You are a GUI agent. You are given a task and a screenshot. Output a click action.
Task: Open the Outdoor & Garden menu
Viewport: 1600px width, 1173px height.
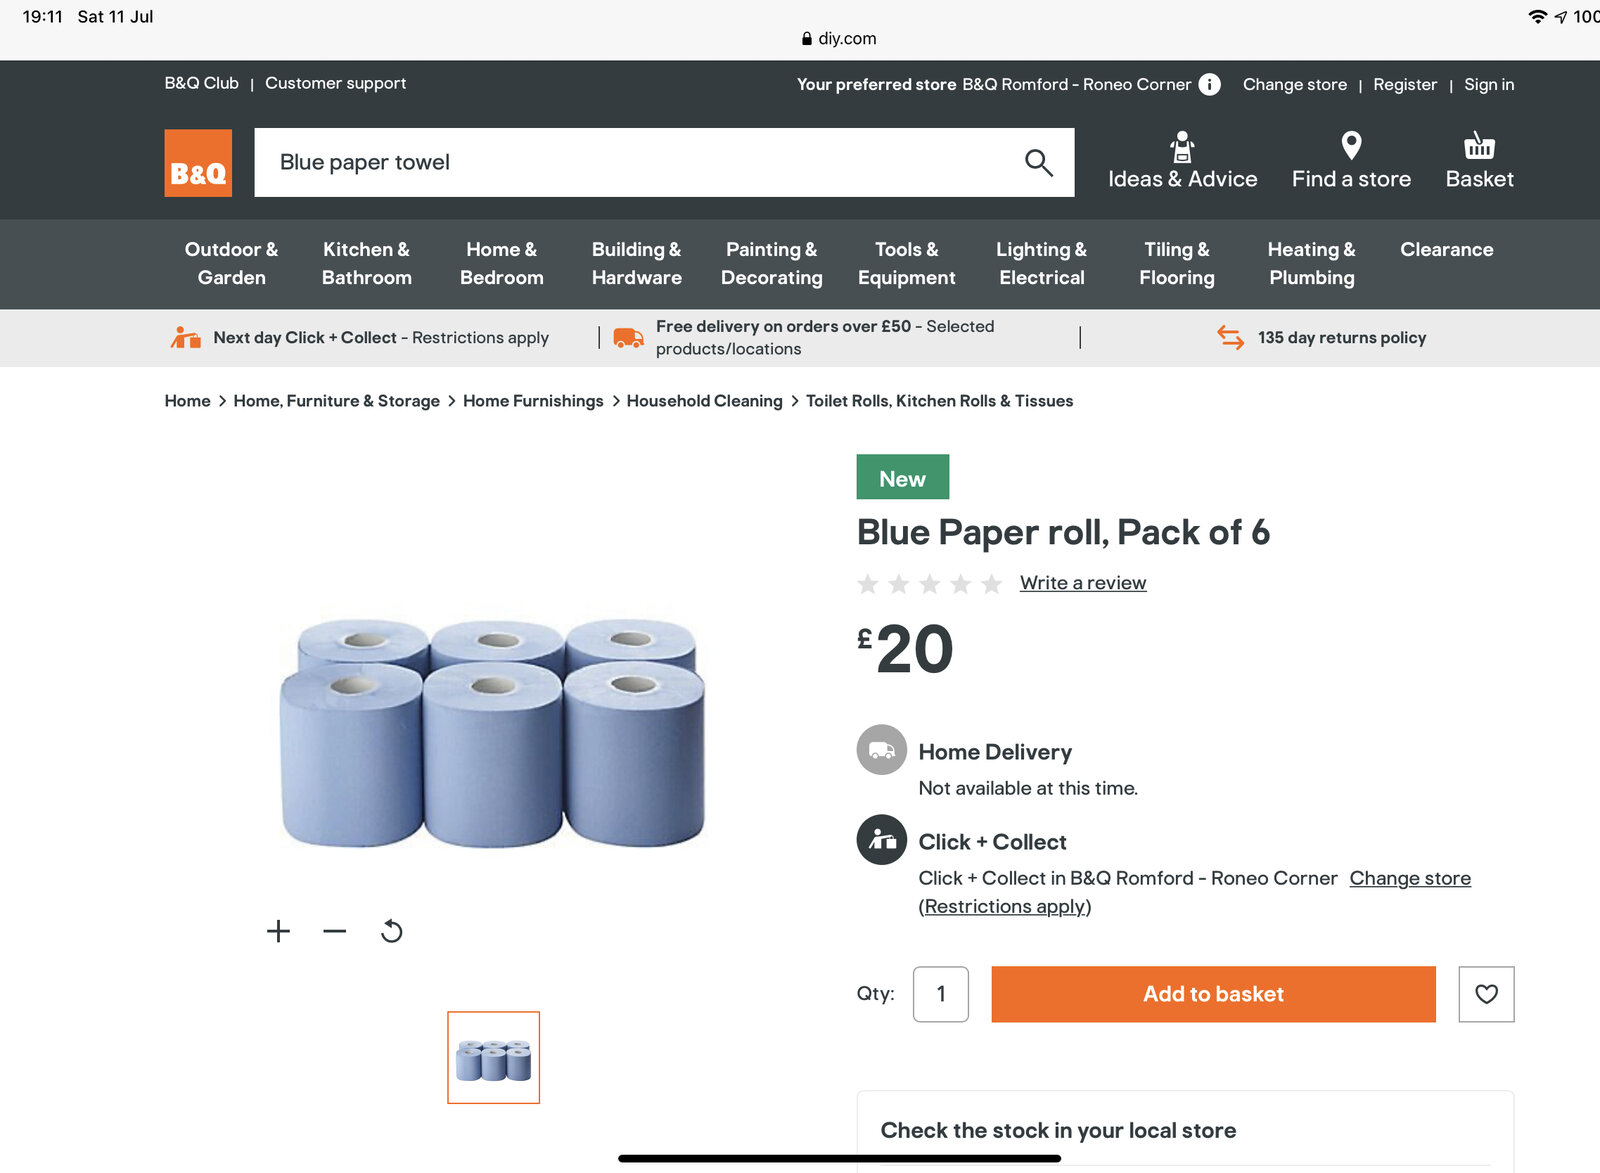pos(231,263)
